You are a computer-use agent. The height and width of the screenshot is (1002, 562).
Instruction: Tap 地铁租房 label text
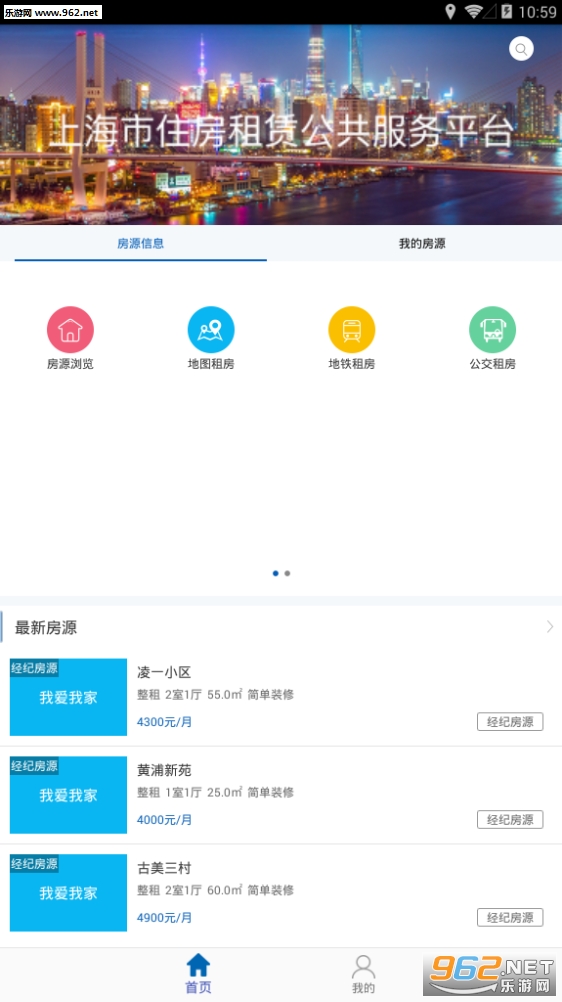click(x=352, y=364)
